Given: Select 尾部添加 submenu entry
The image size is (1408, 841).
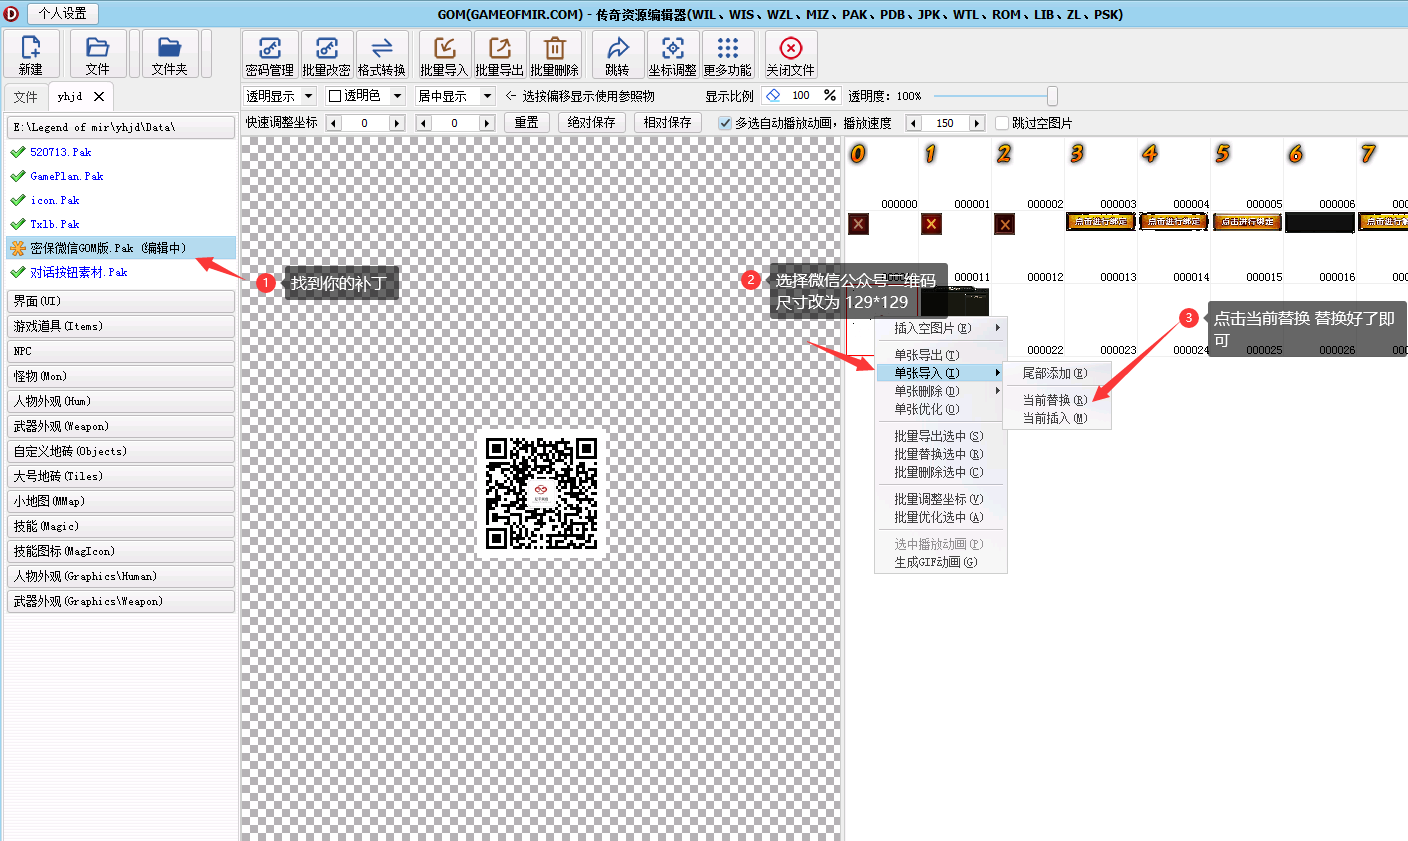Looking at the screenshot, I should point(1055,373).
